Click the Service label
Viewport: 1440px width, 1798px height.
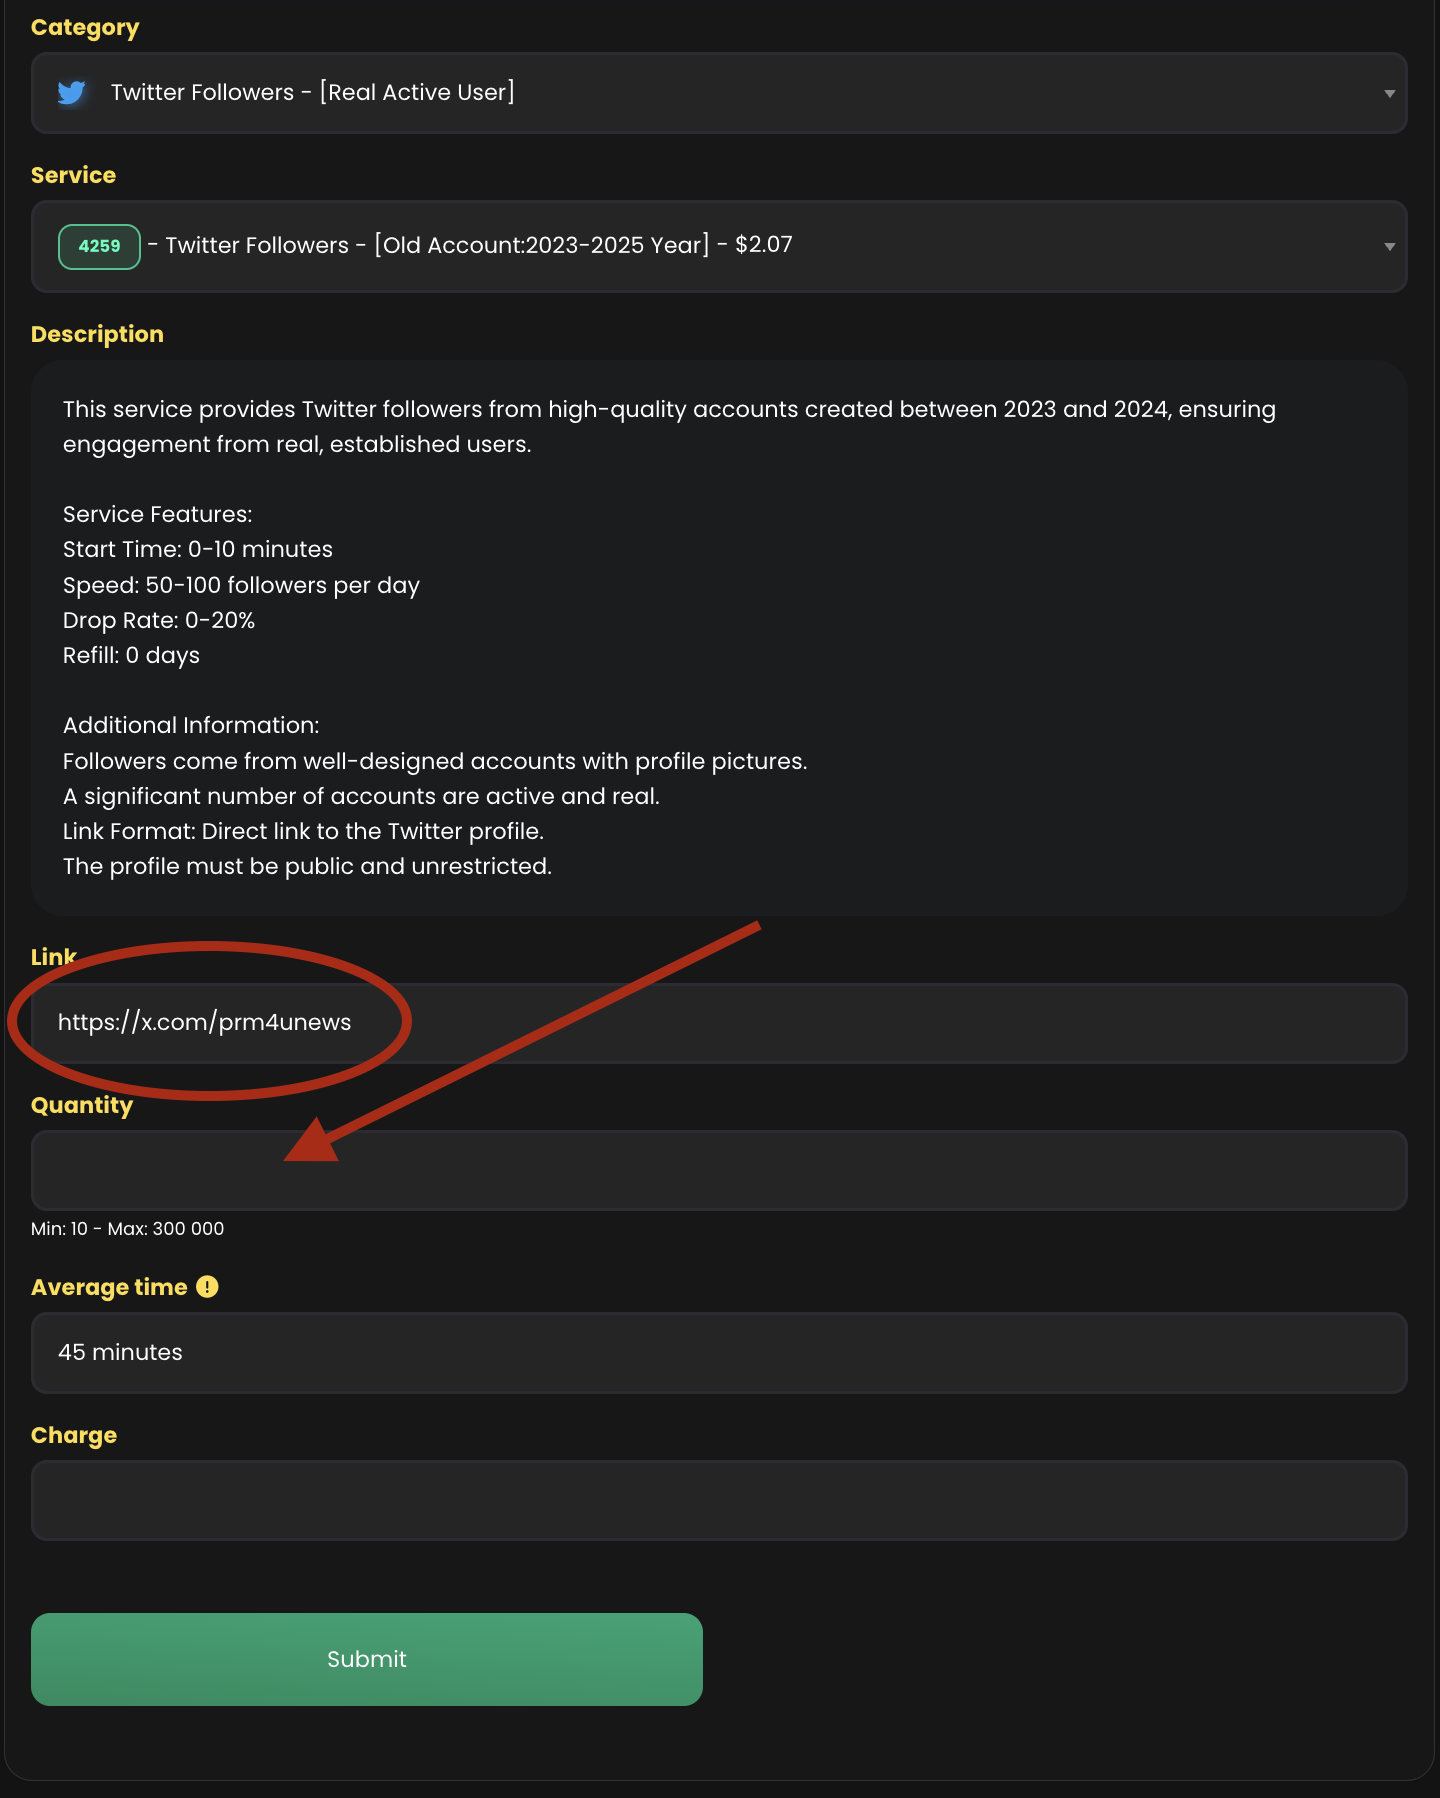coord(73,175)
